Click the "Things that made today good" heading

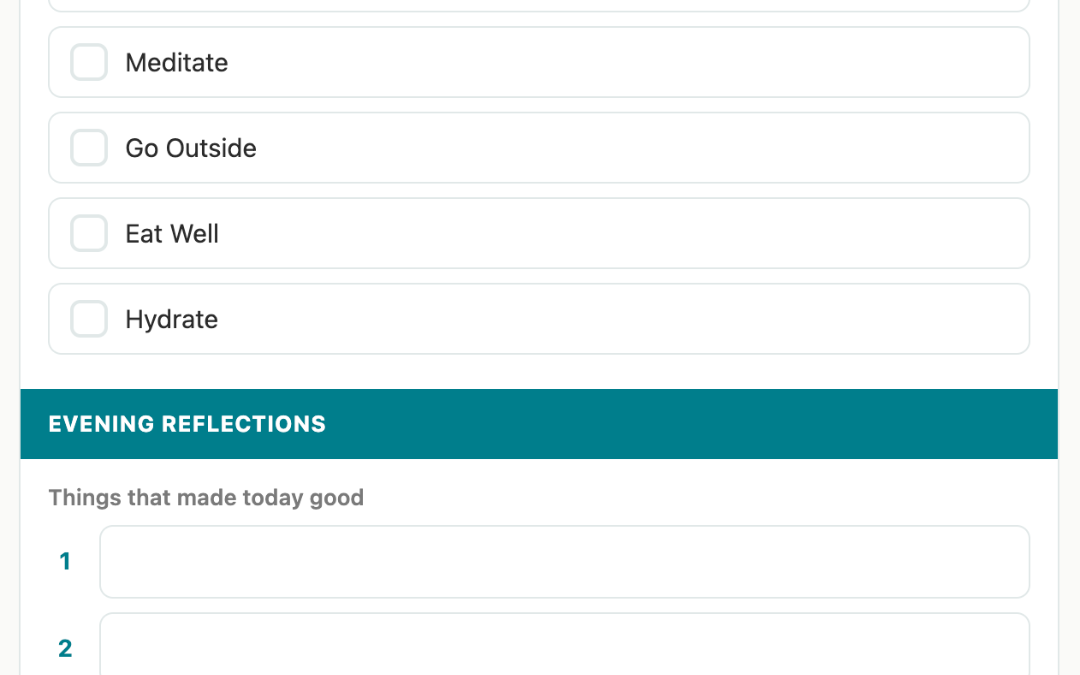point(206,498)
